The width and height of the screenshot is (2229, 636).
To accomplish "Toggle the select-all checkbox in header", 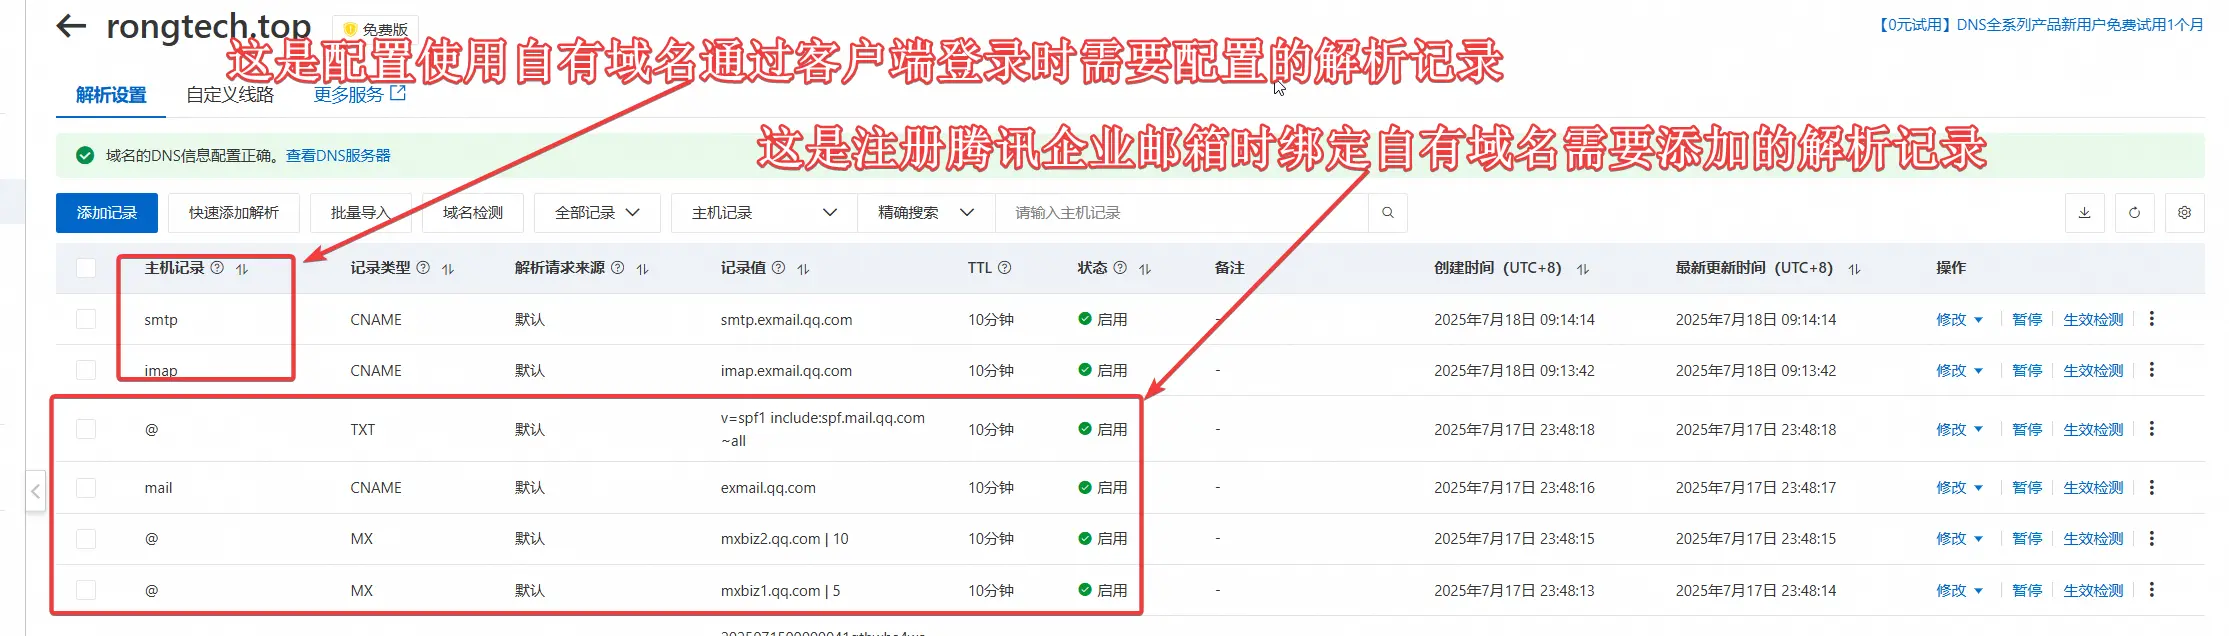I will 86,268.
